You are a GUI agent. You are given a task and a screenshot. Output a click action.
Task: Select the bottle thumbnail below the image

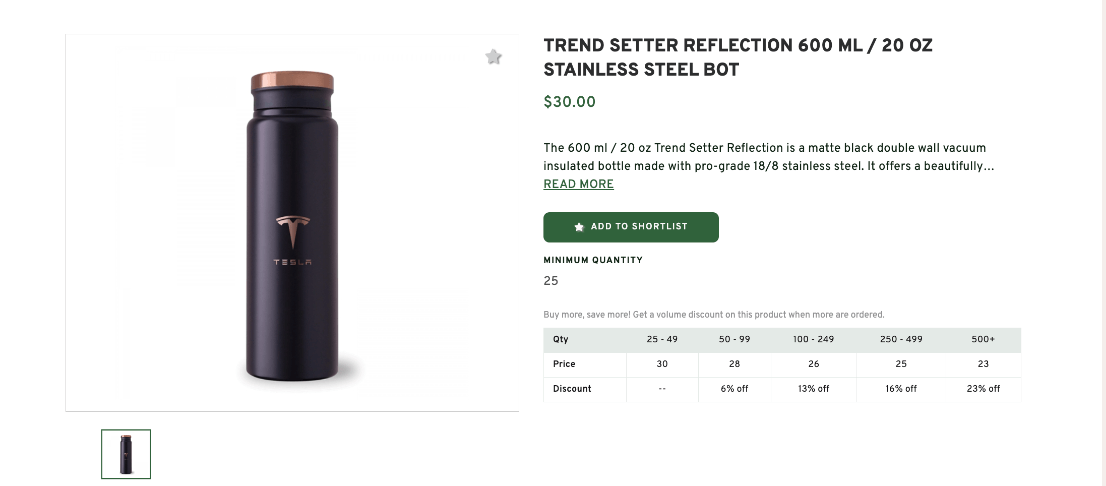coord(126,454)
